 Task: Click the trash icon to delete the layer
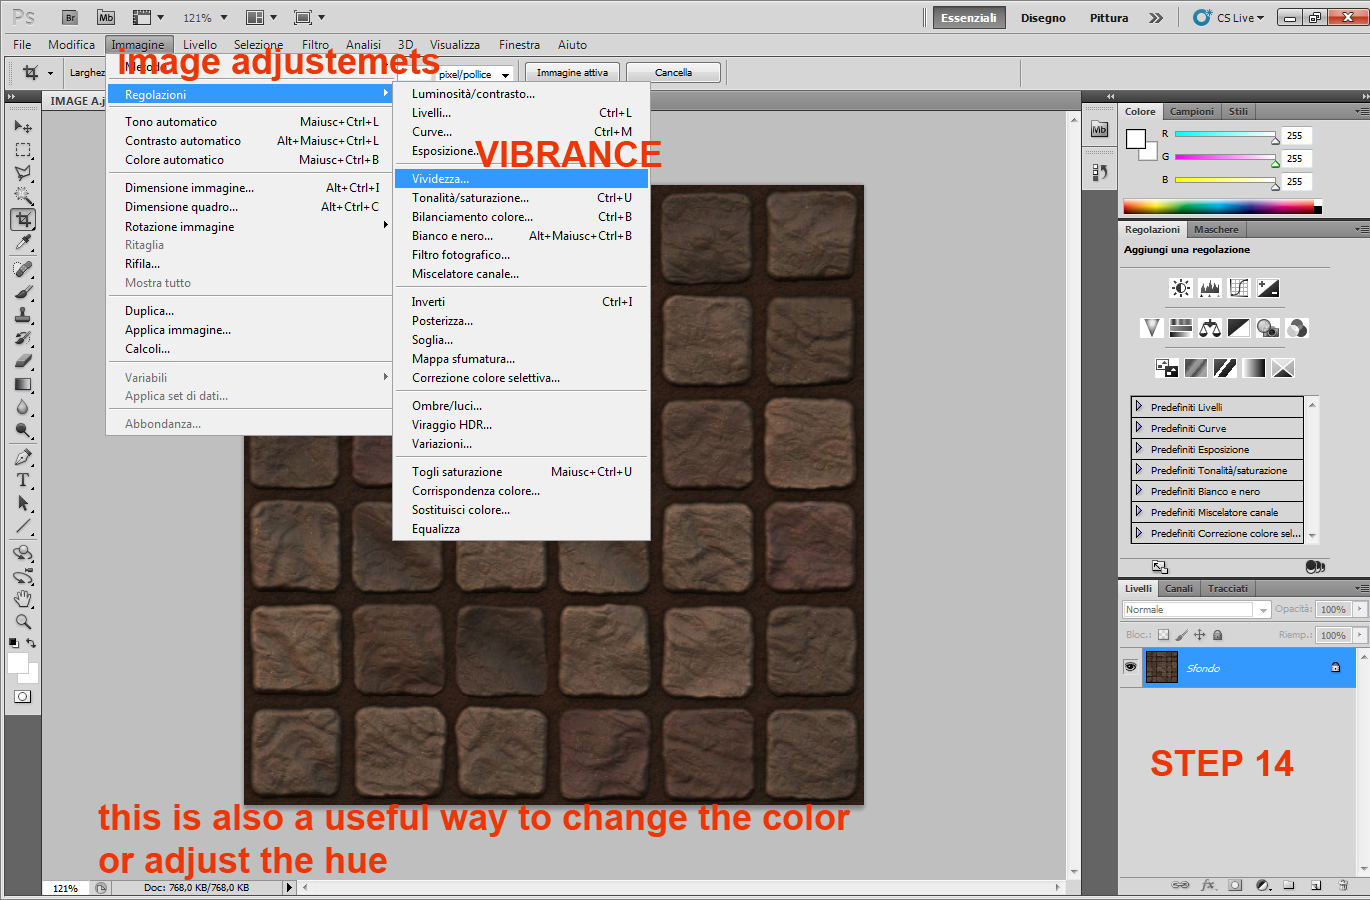point(1343,884)
